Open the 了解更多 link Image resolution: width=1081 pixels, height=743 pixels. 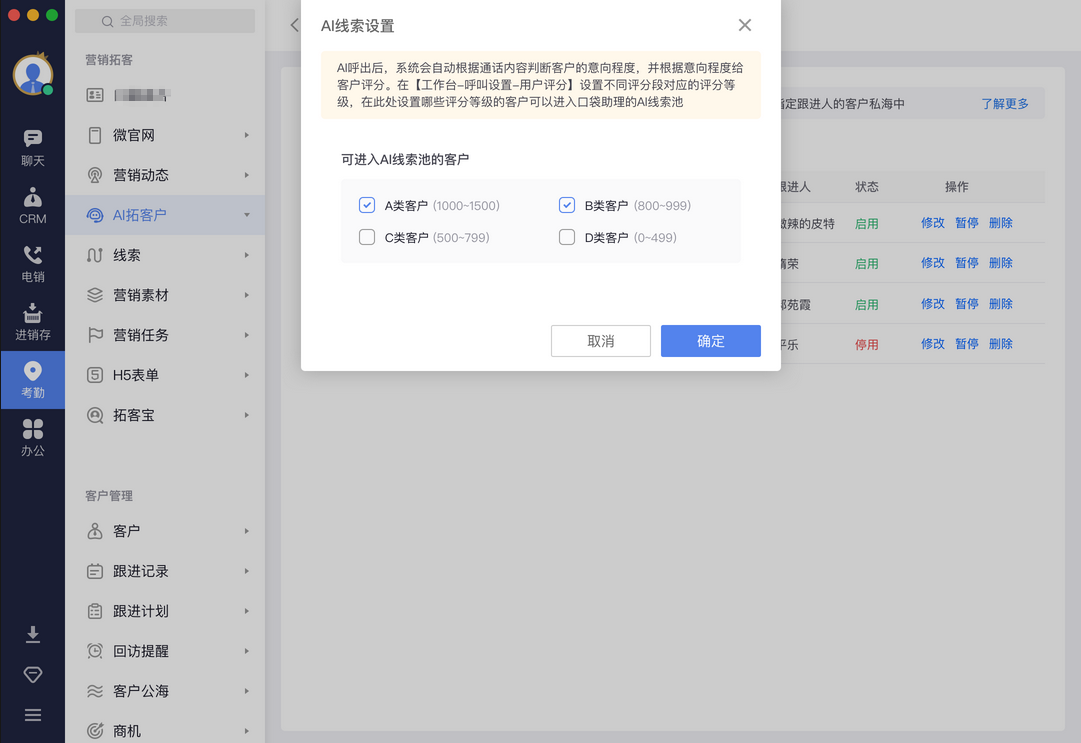coord(1004,104)
